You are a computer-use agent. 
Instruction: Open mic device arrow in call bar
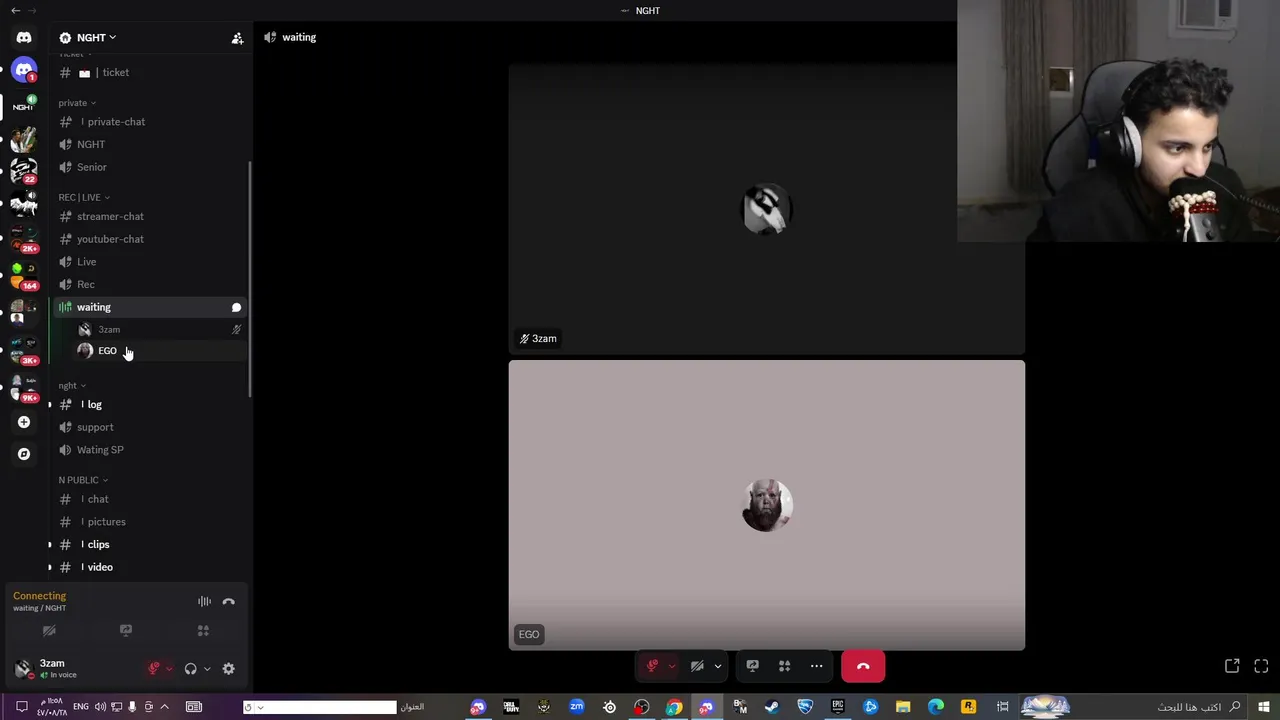671,666
